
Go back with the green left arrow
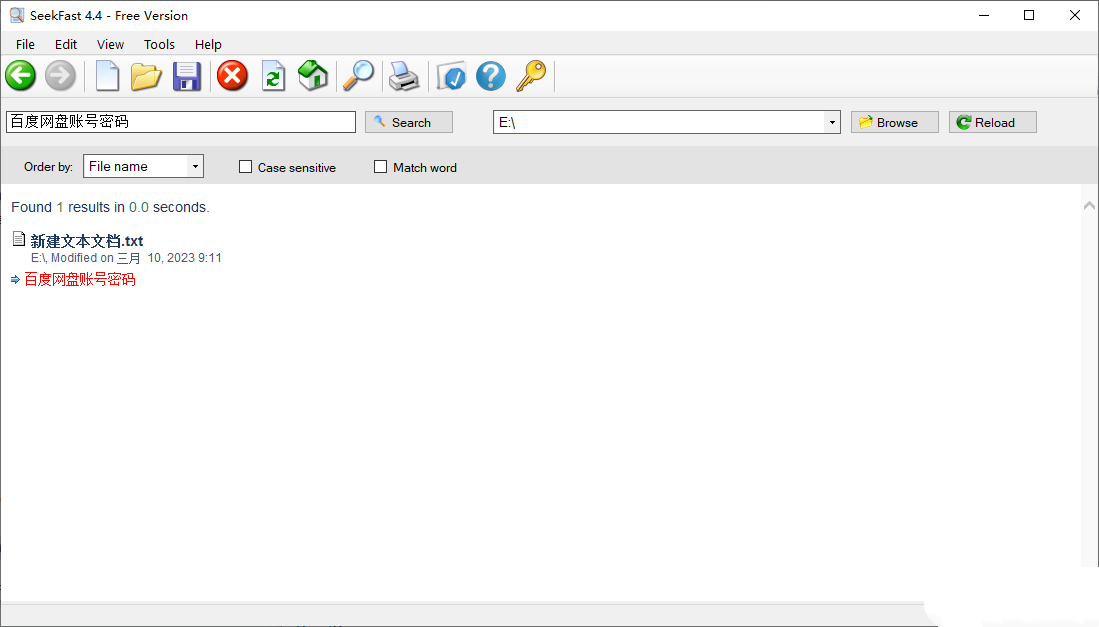click(20, 76)
